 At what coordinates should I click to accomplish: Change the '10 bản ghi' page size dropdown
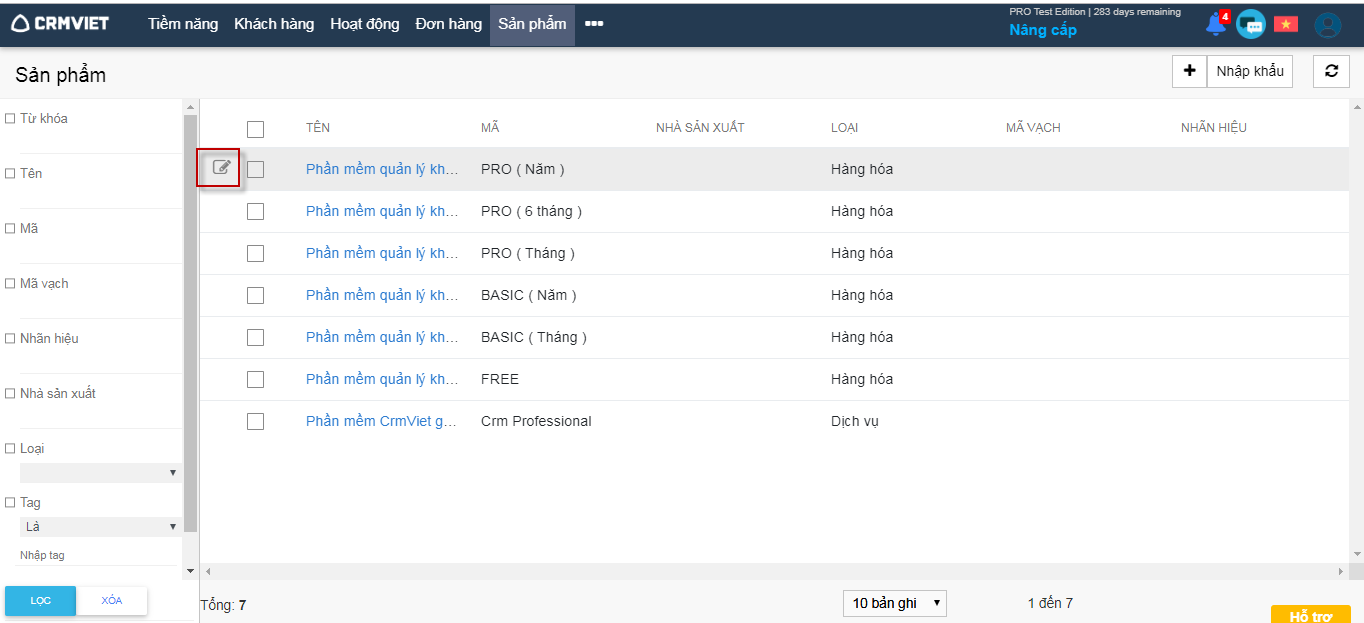pyautogui.click(x=894, y=603)
